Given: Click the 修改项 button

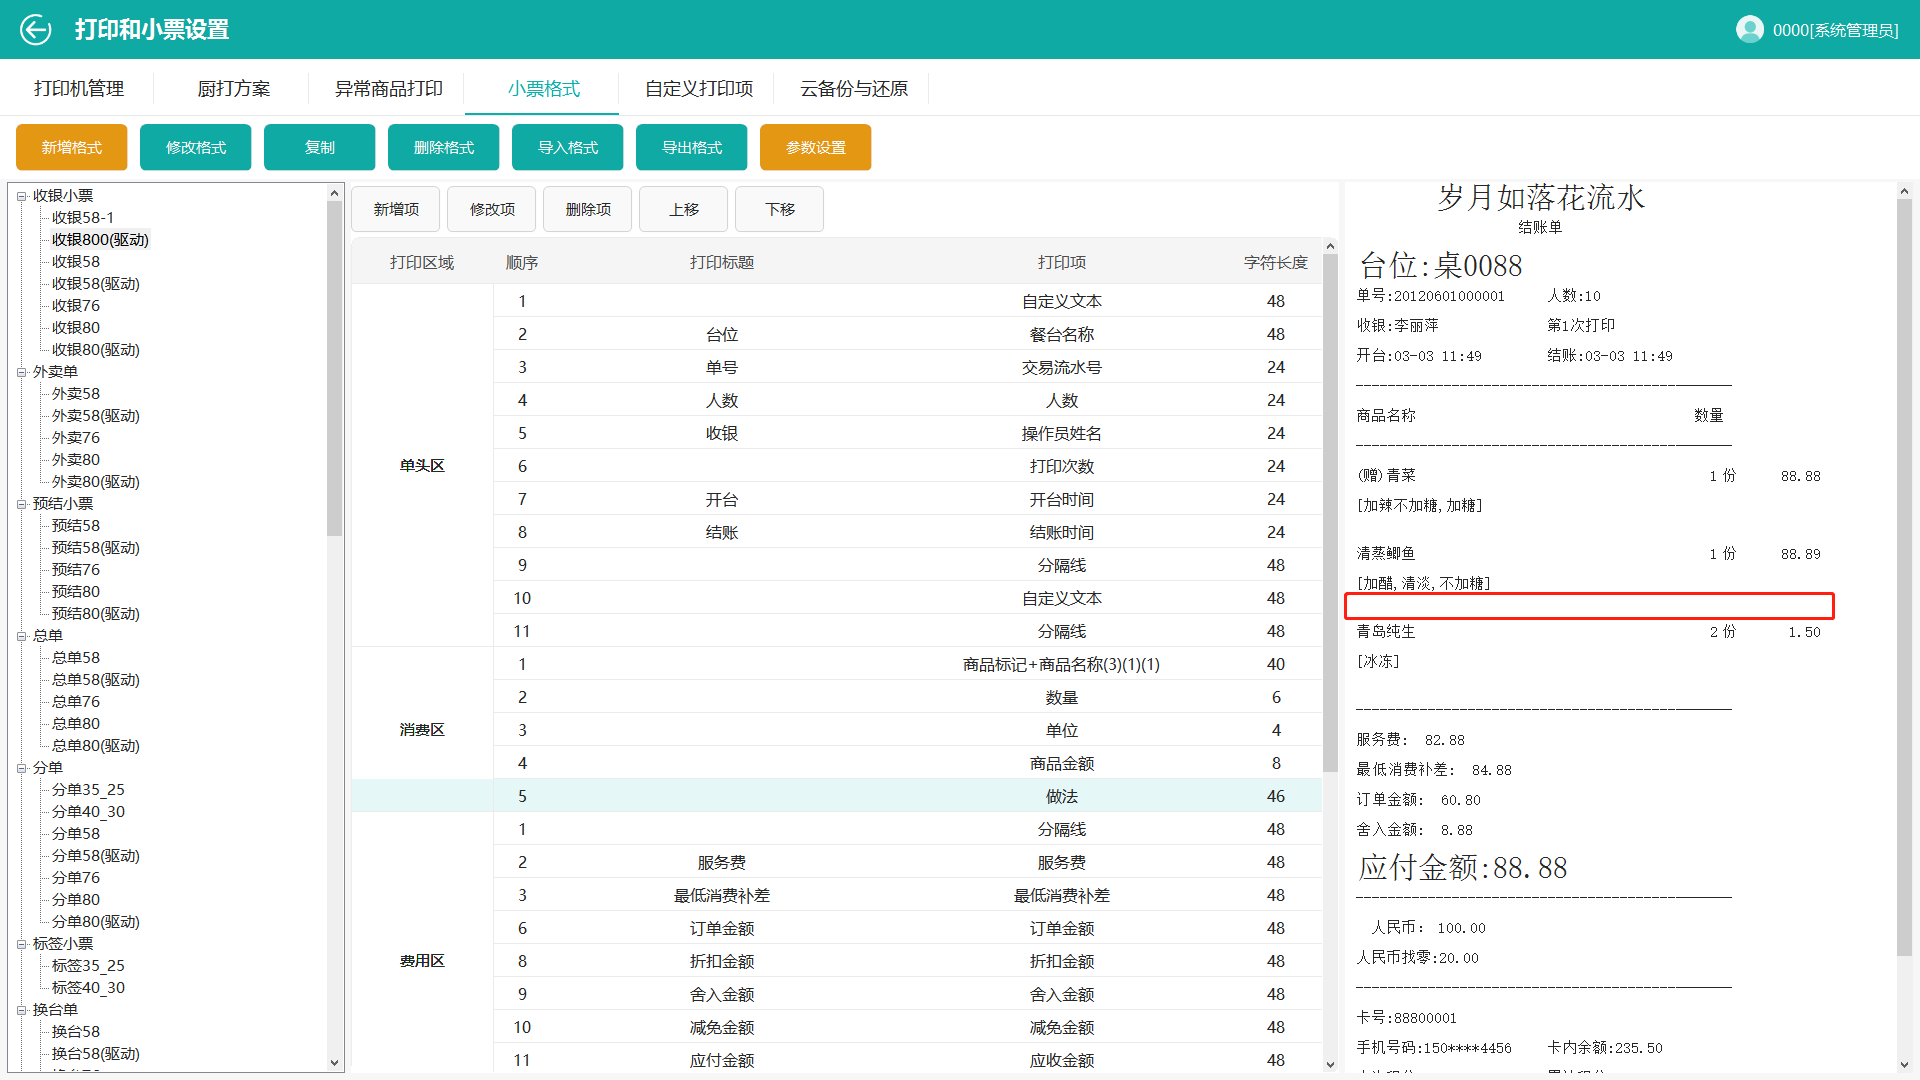Looking at the screenshot, I should (492, 209).
